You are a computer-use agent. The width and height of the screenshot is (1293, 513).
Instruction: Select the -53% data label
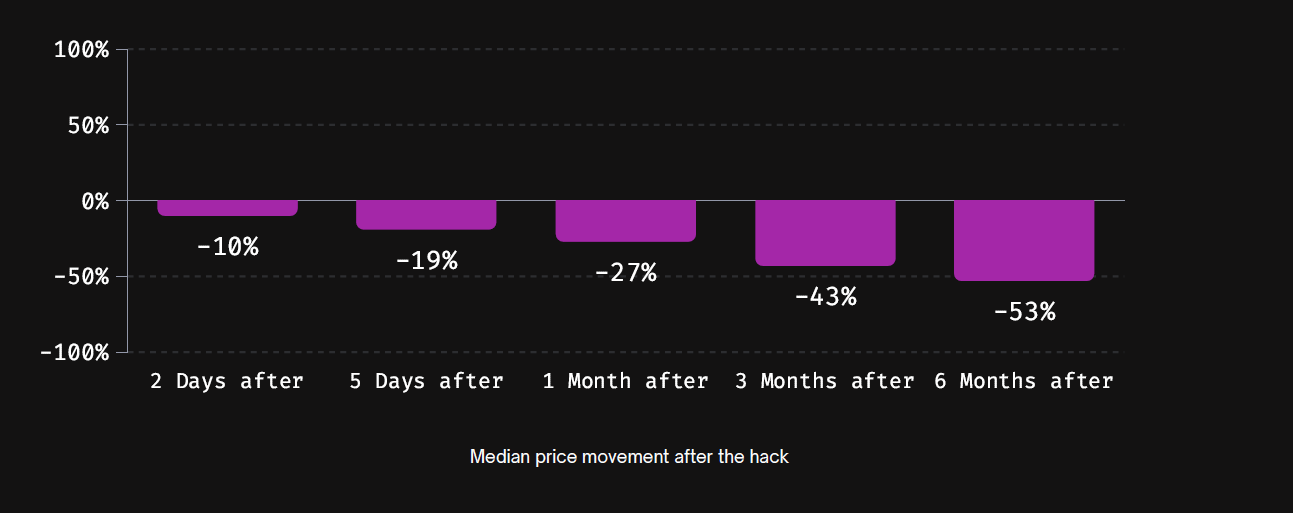[x=1024, y=312]
